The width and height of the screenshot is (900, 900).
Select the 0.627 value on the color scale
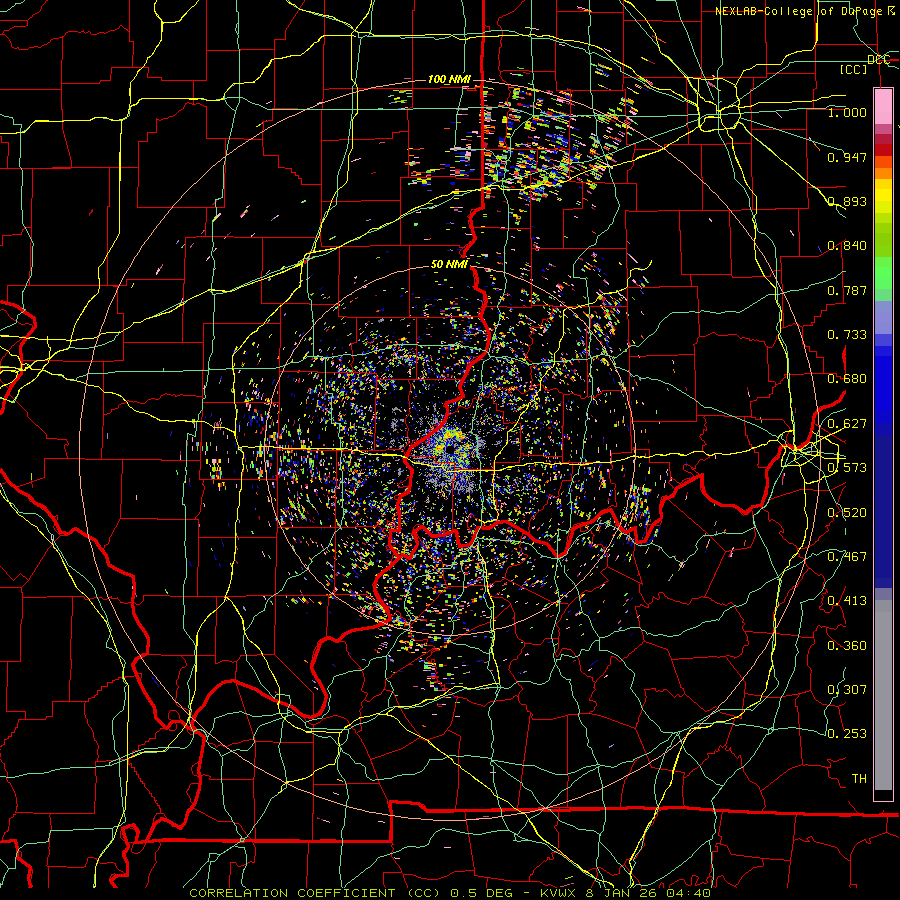coord(847,424)
